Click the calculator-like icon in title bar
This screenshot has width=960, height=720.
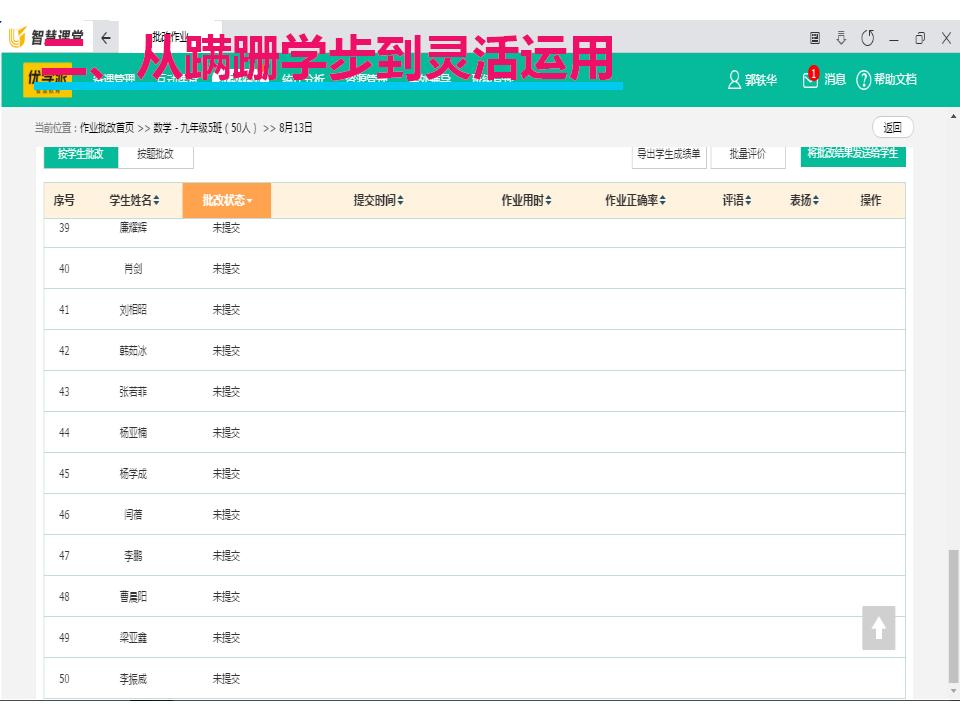pyautogui.click(x=815, y=38)
